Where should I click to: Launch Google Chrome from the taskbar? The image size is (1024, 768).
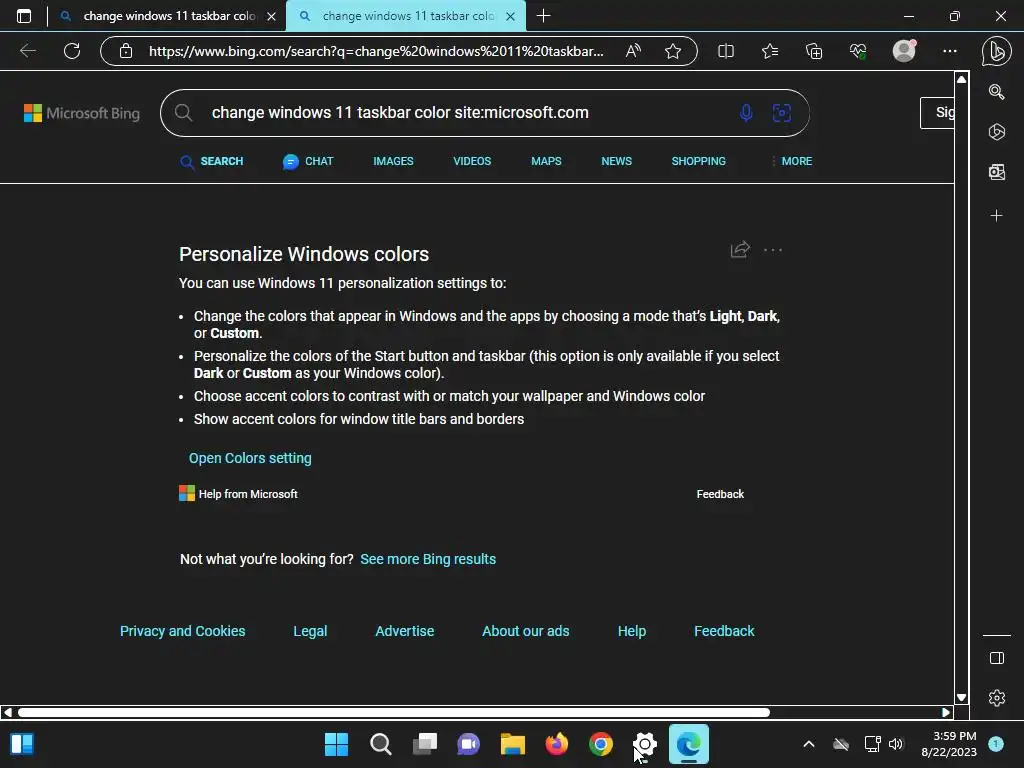[x=601, y=744]
